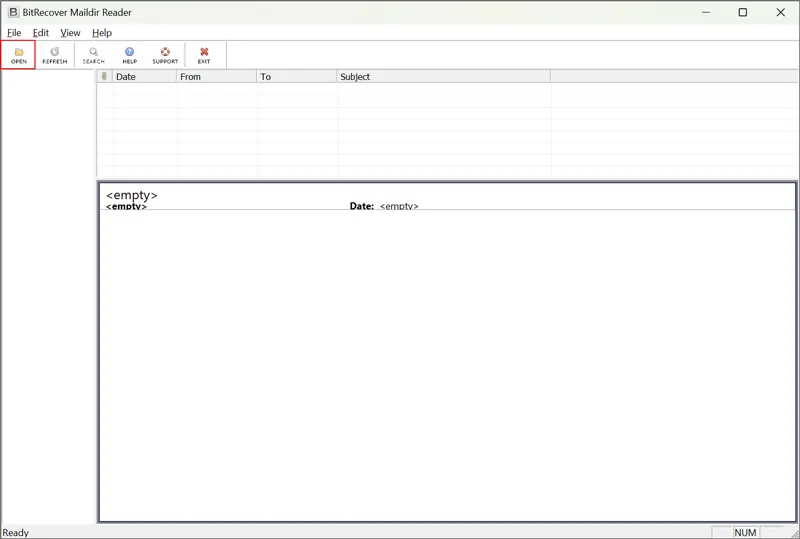This screenshot has height=539, width=800.
Task: Open the File menu
Action: coord(14,33)
